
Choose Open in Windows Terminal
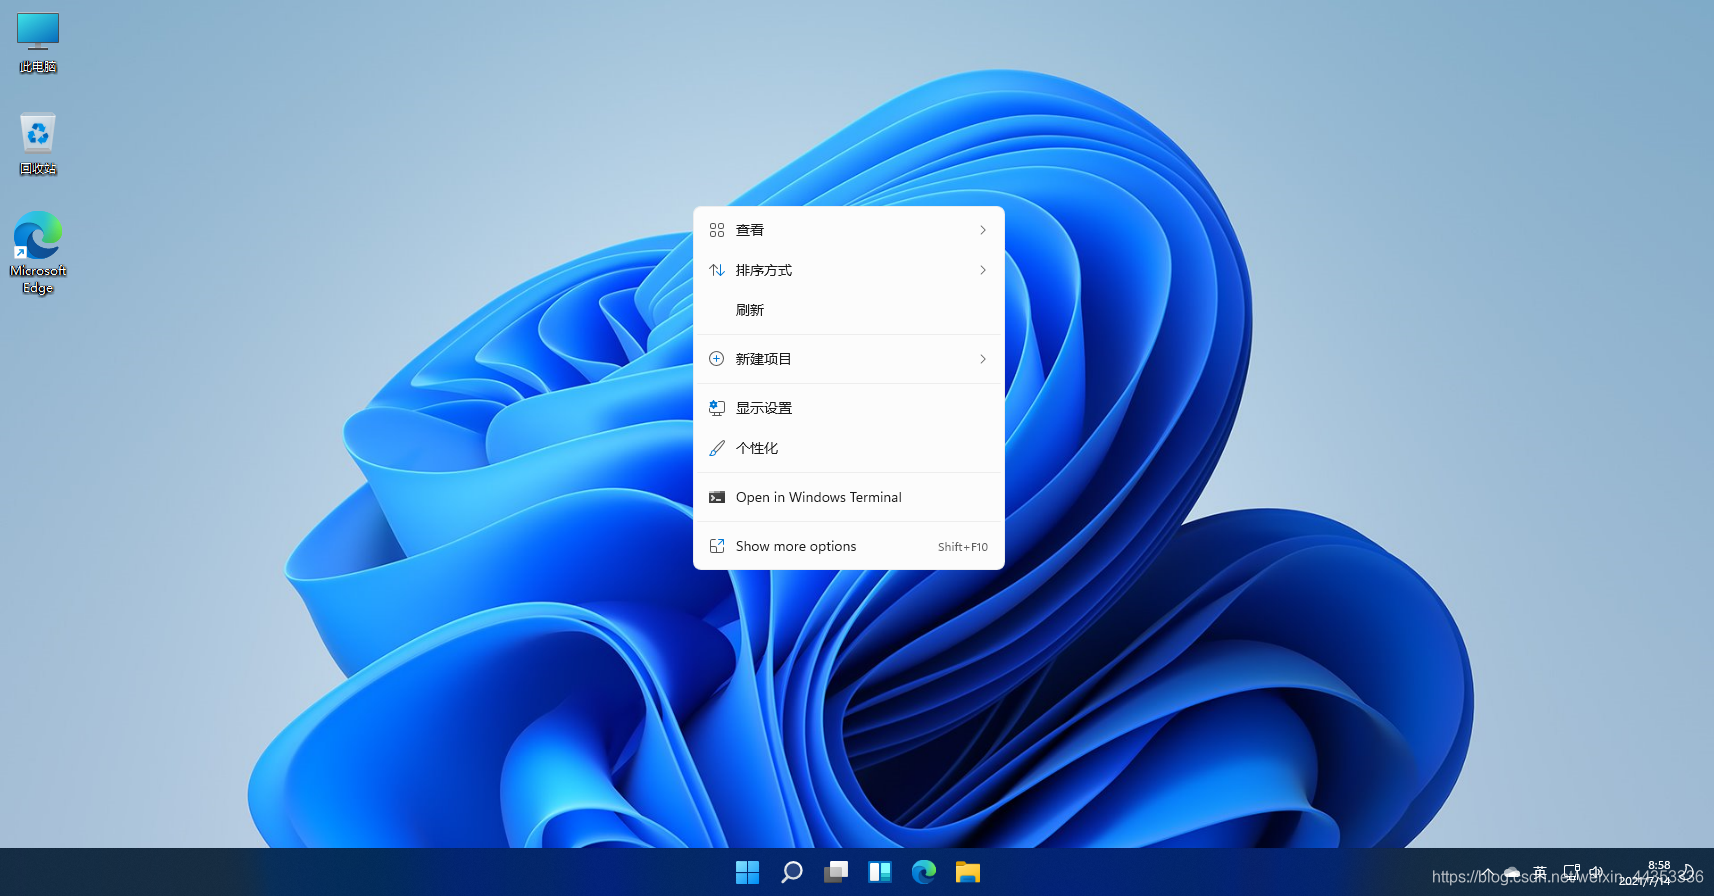pyautogui.click(x=849, y=497)
